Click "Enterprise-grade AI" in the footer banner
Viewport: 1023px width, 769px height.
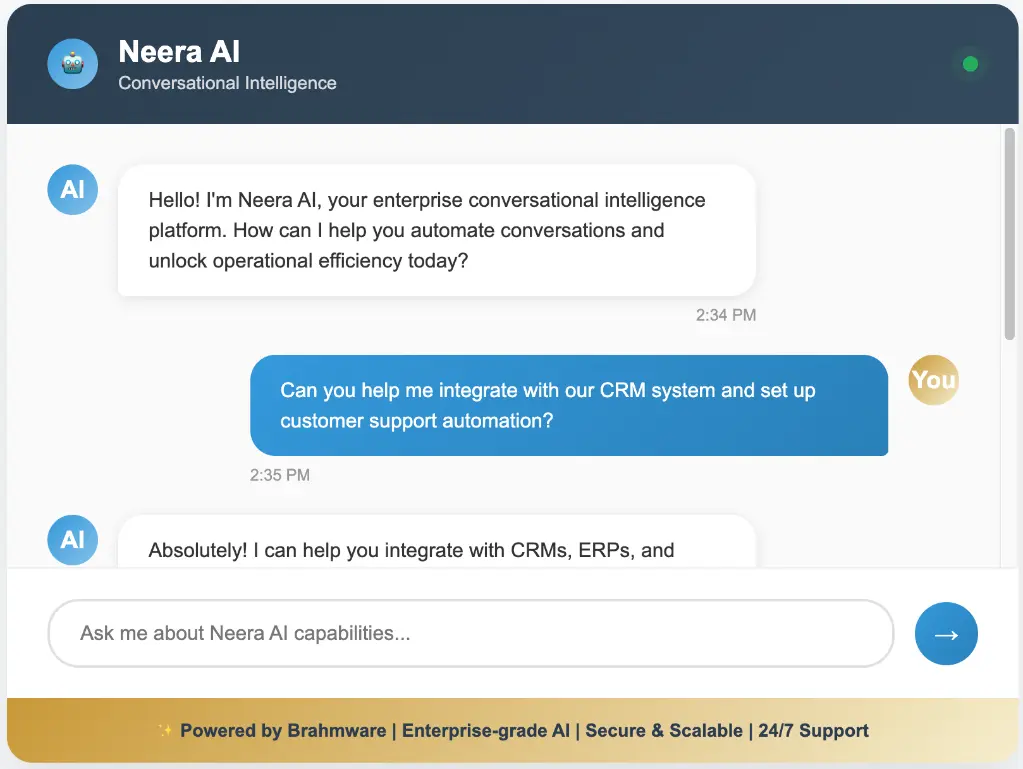point(486,731)
